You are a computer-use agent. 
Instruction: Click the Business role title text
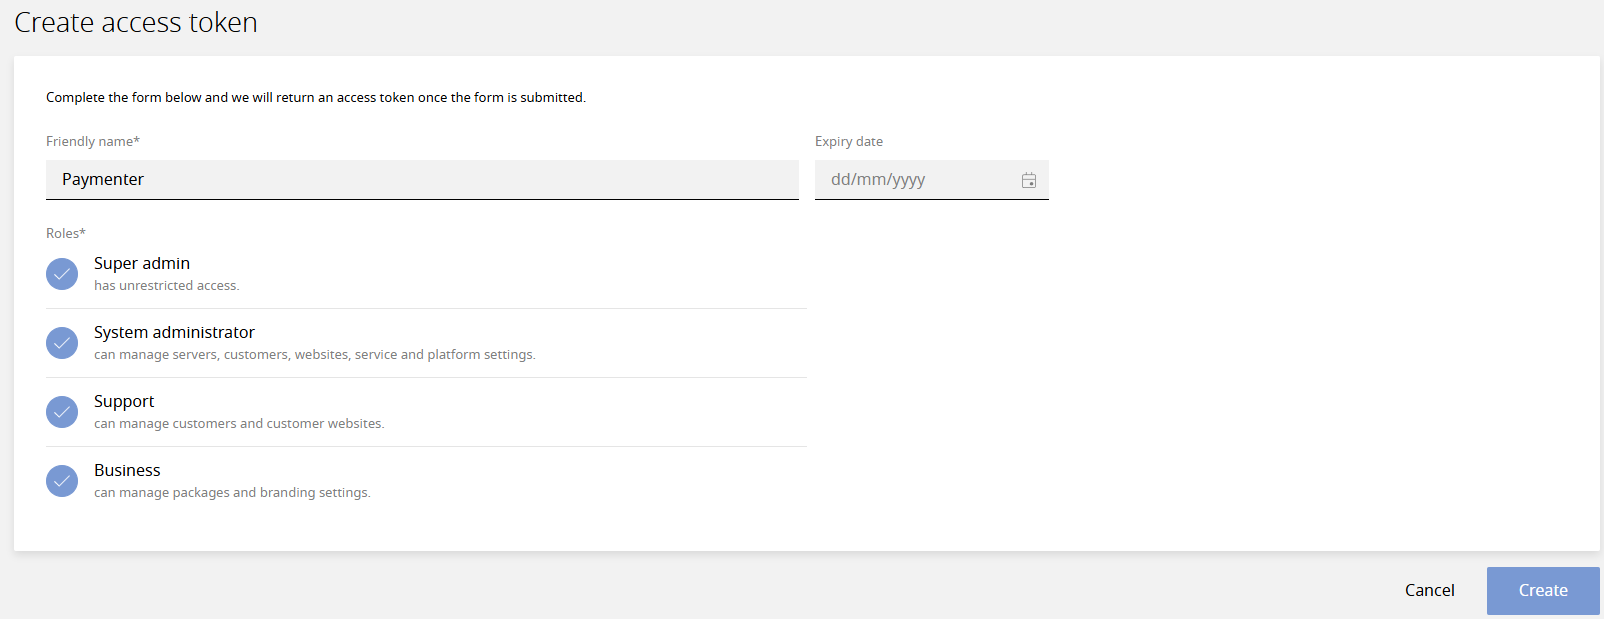coord(127,470)
